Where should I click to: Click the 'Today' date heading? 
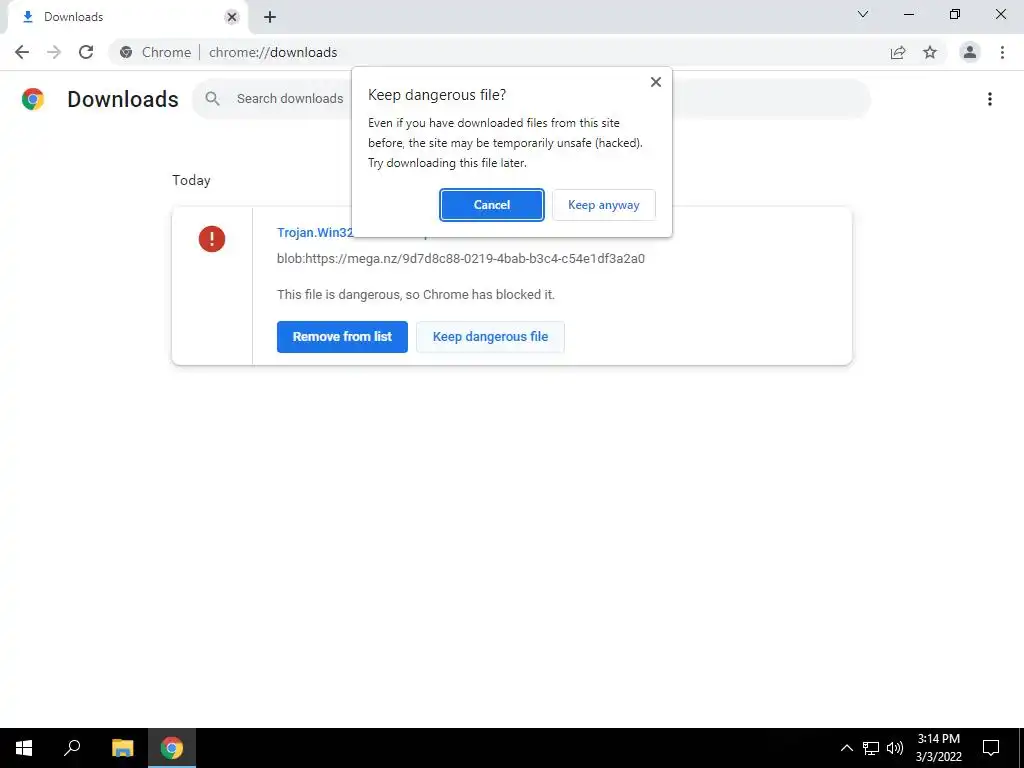pos(191,180)
